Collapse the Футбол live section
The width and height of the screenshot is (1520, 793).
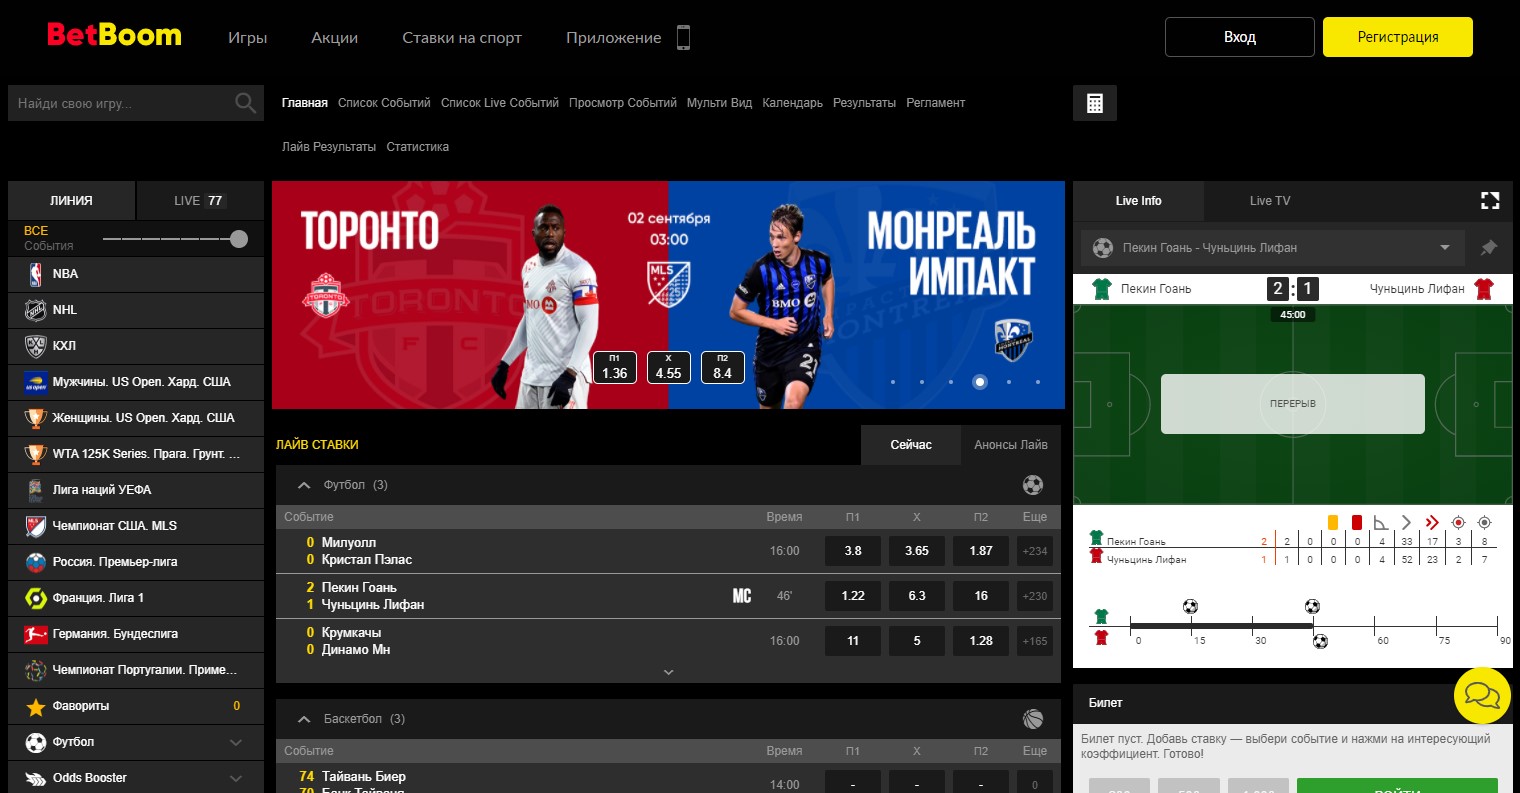pyautogui.click(x=305, y=485)
